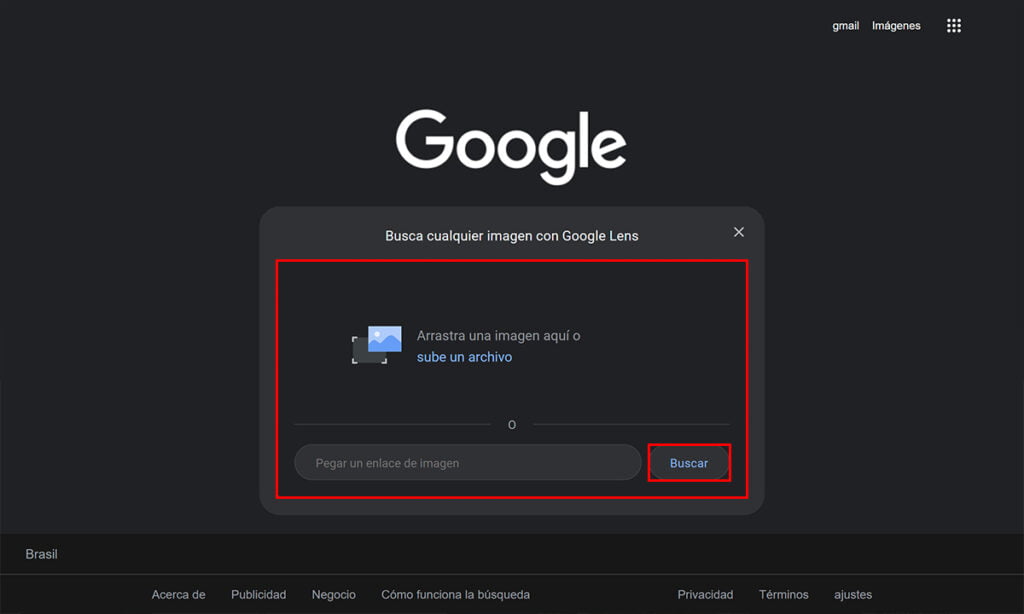Click the image upload illustration icon
Screen dimensions: 1024x614
click(x=377, y=345)
